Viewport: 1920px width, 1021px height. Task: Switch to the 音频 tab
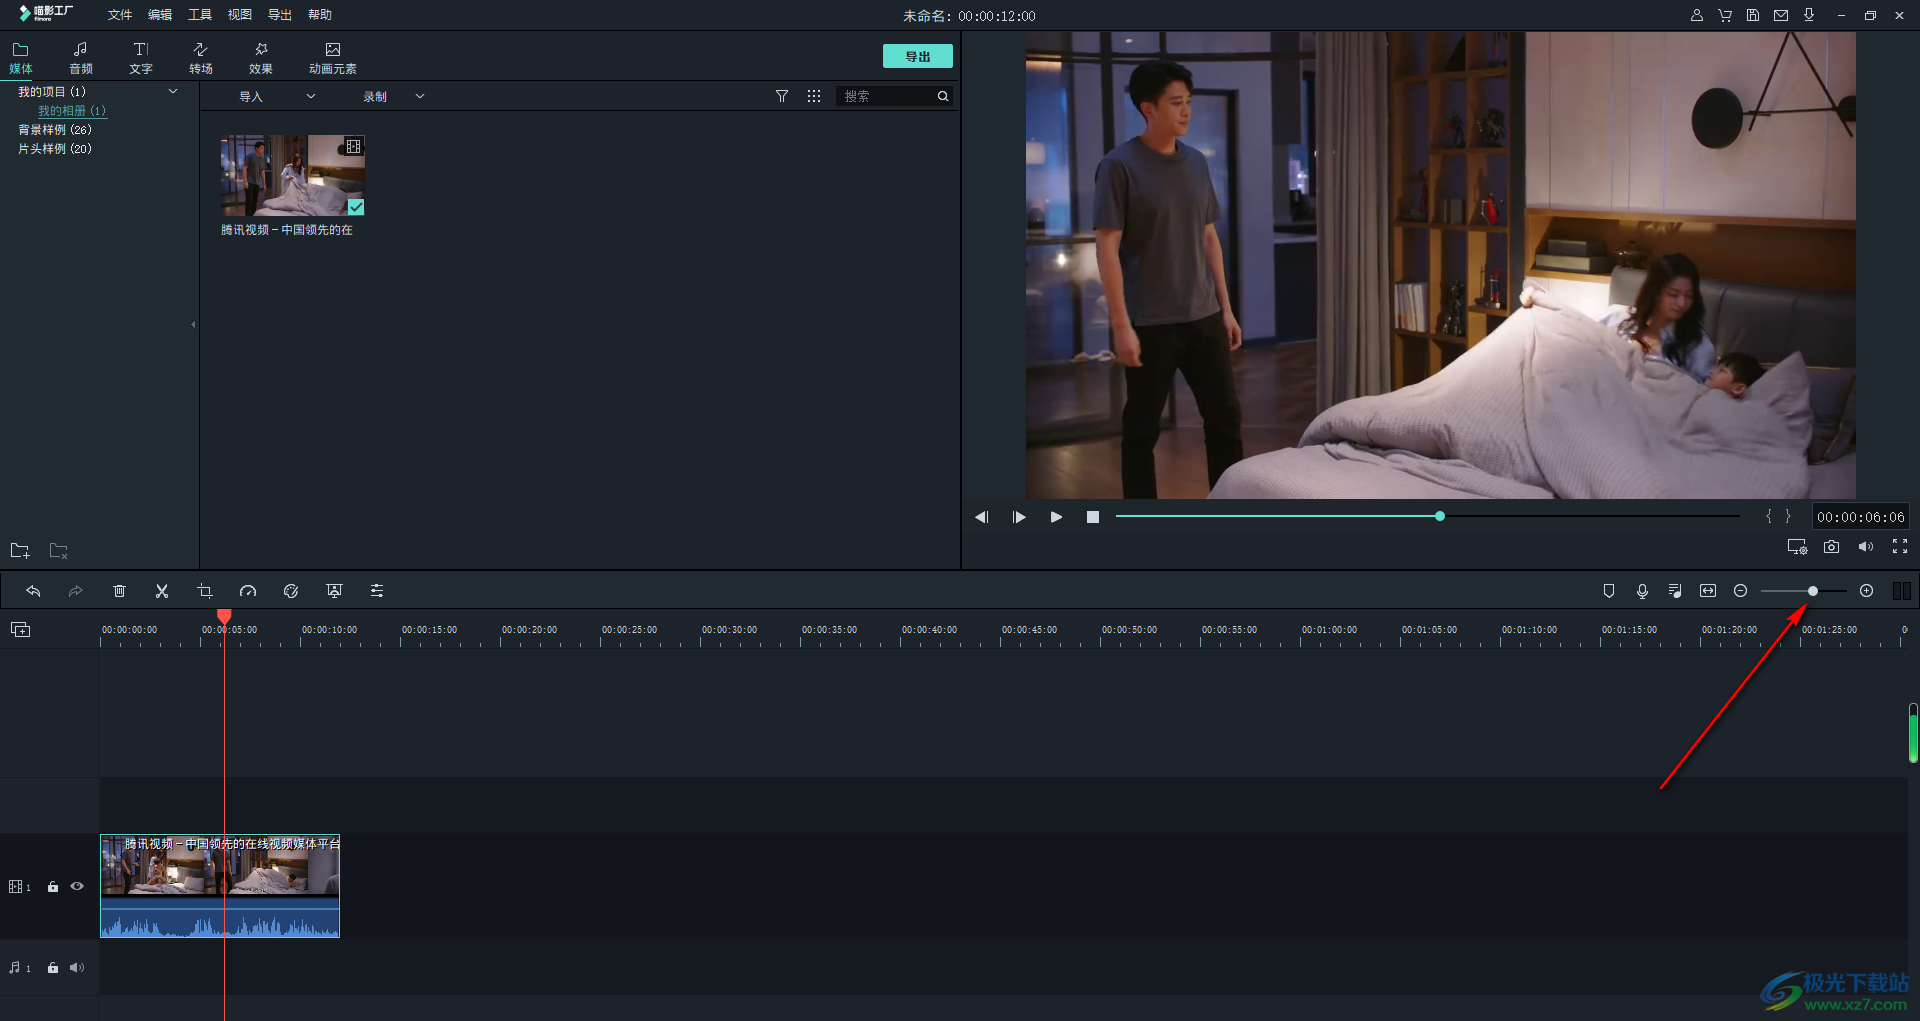pyautogui.click(x=81, y=58)
